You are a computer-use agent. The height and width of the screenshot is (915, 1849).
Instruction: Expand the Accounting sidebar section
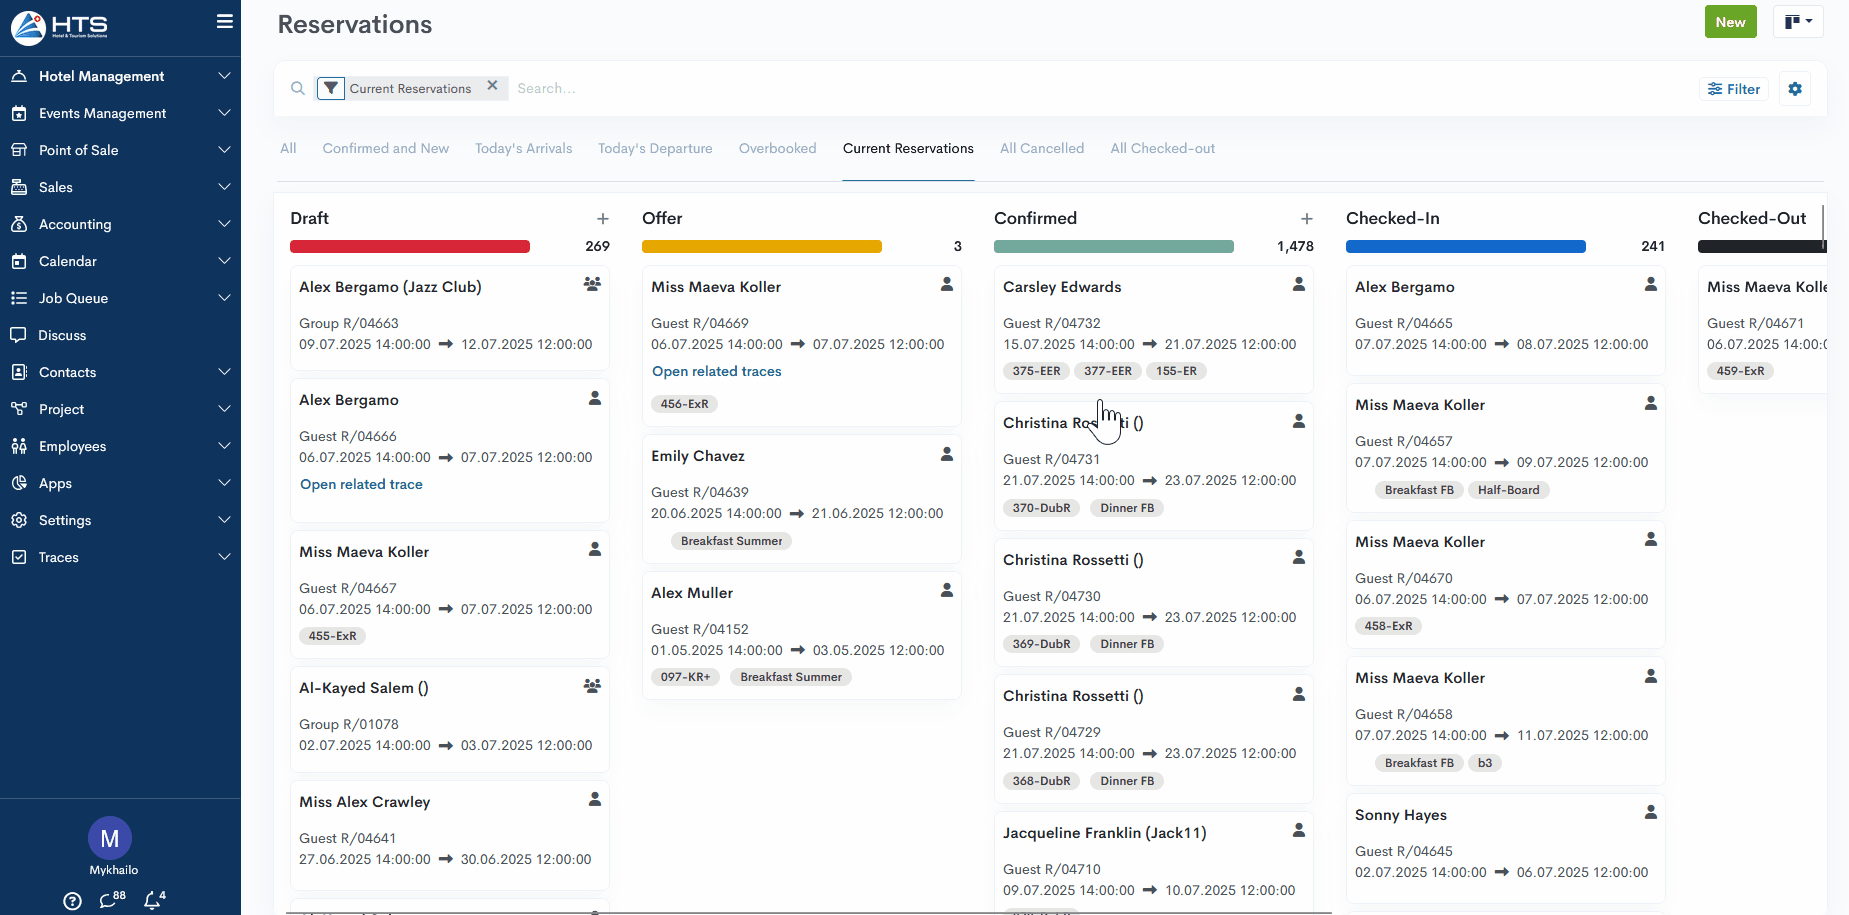[x=120, y=224]
